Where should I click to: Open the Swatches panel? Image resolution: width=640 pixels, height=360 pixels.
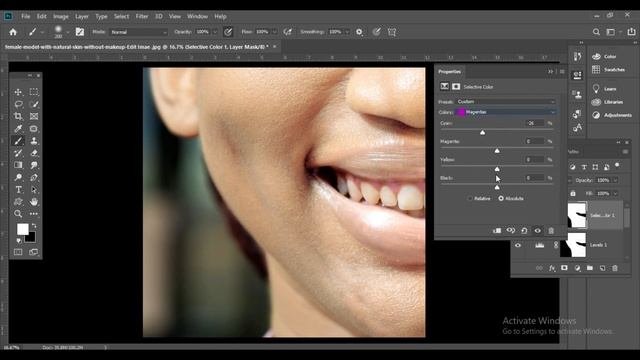[608, 69]
